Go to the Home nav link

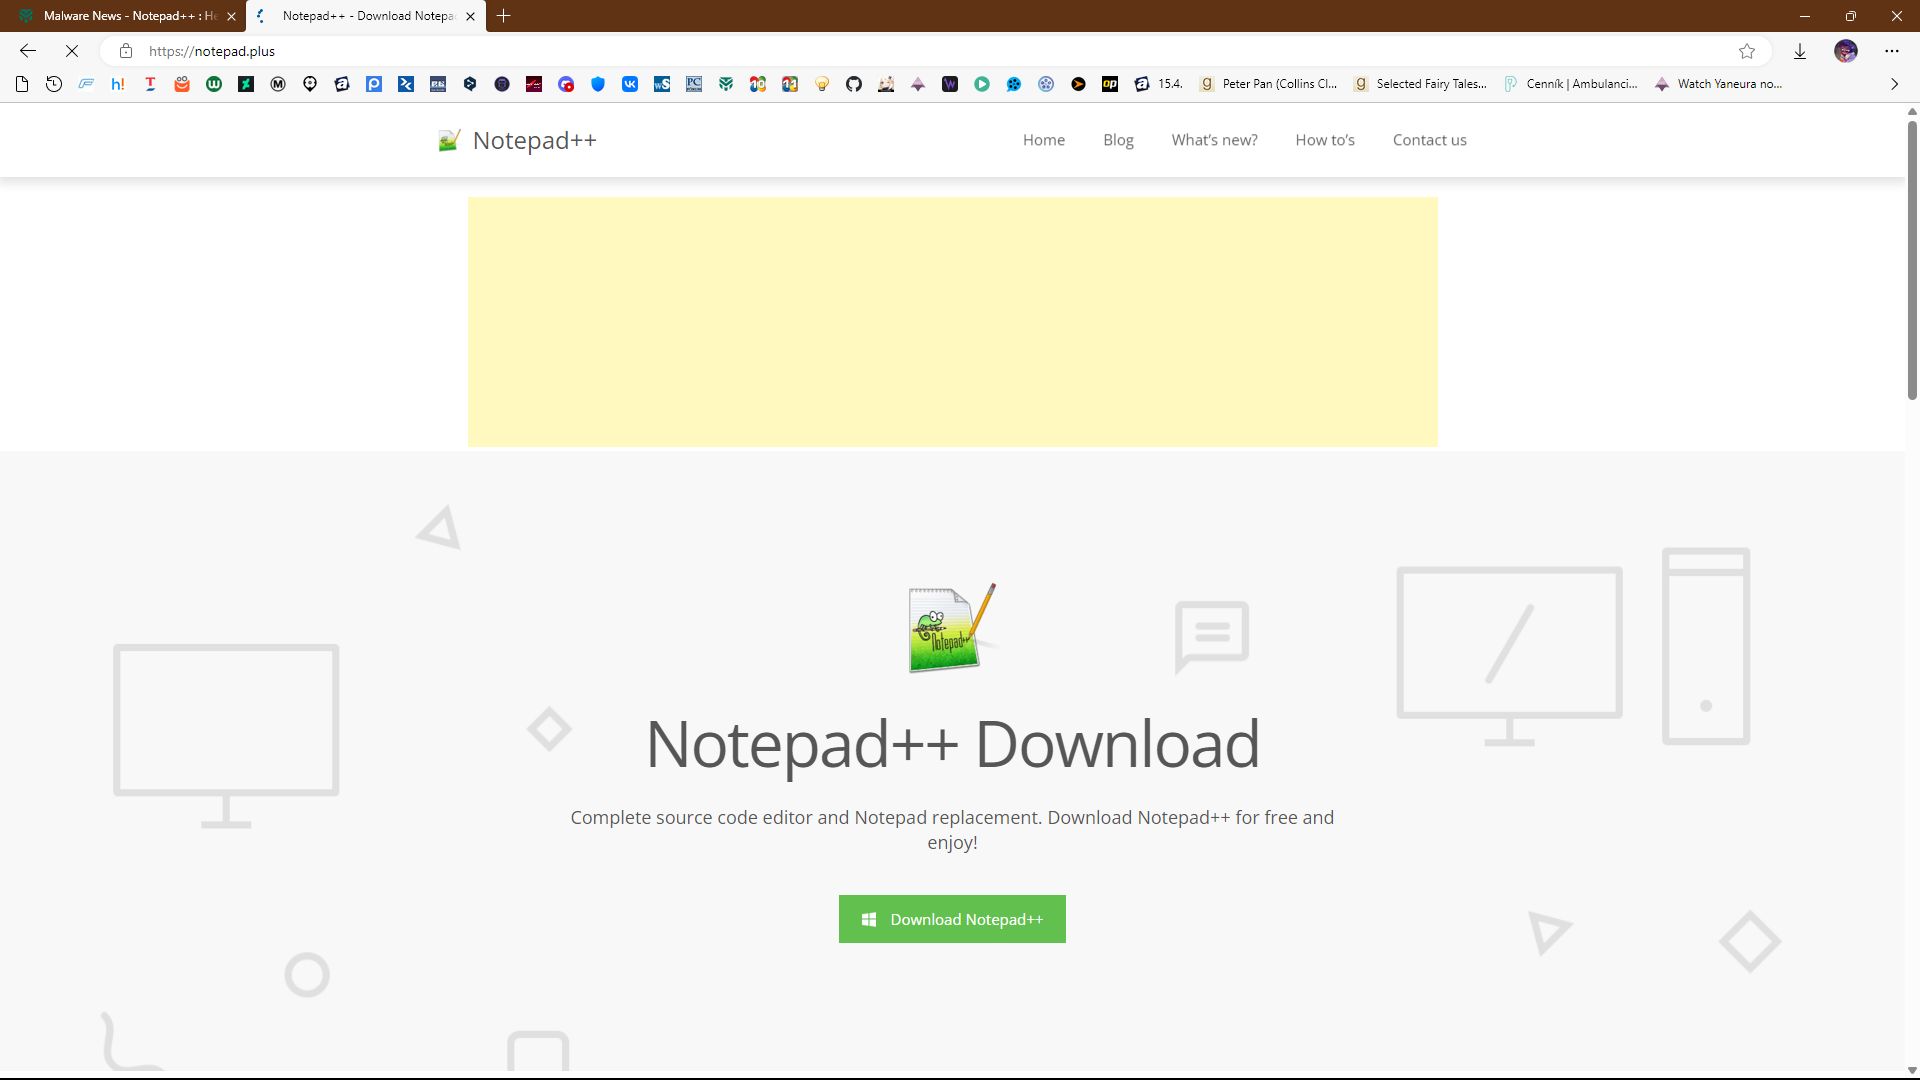point(1044,140)
